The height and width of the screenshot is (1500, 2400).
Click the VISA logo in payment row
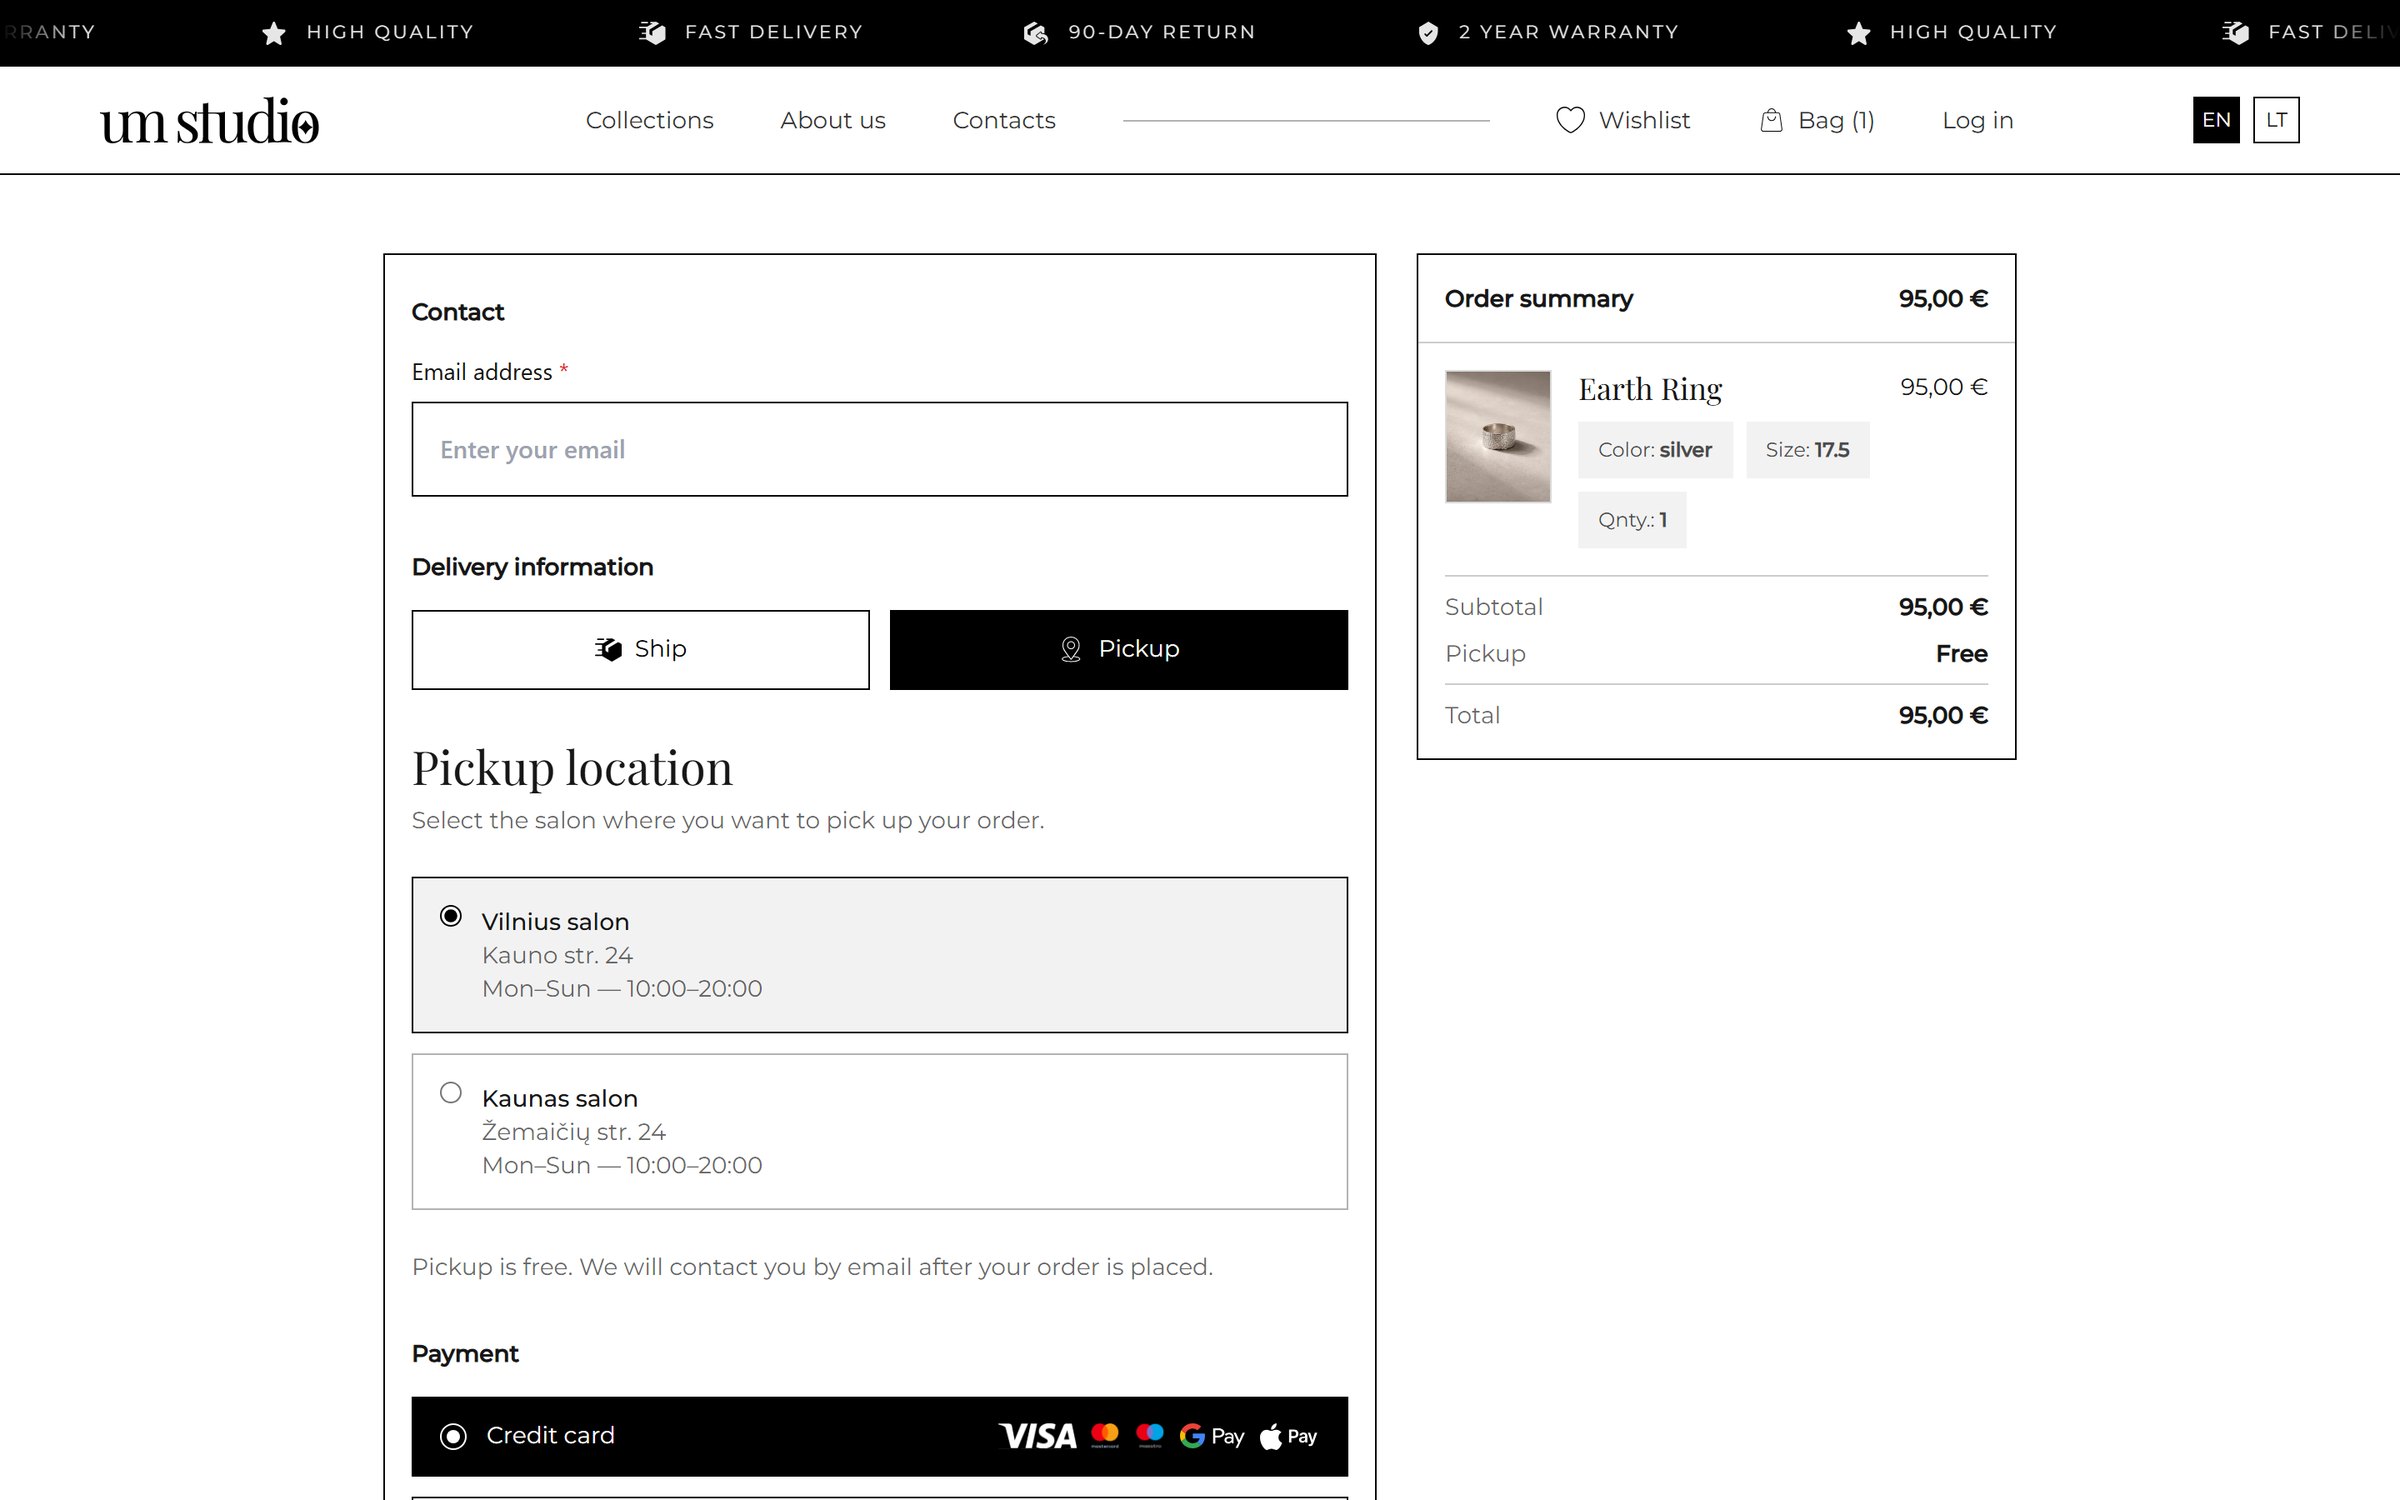1038,1436
